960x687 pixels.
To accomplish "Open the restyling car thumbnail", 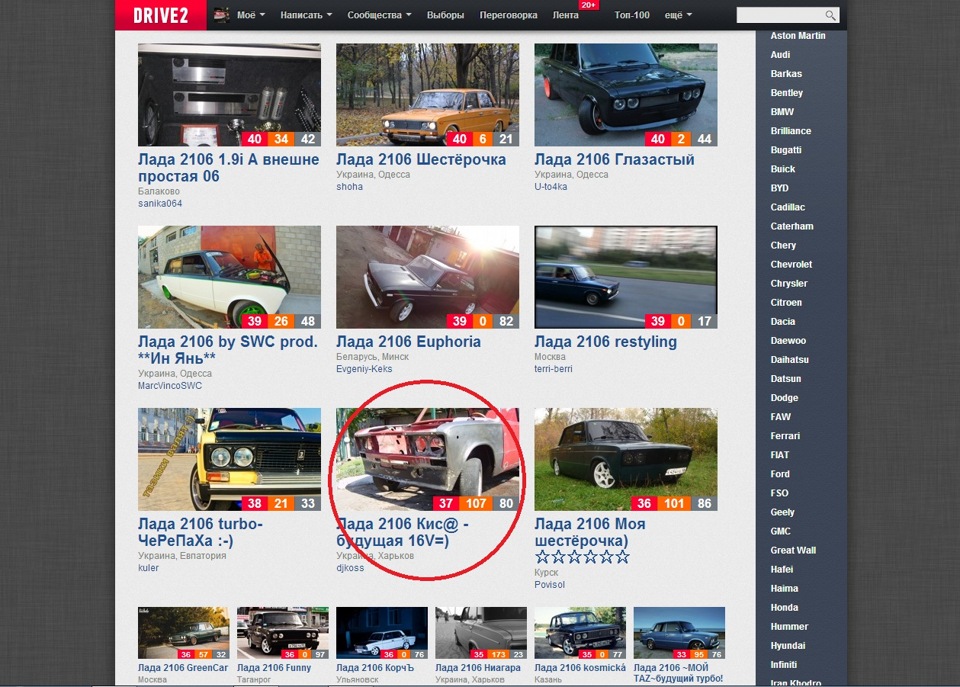I will point(626,277).
